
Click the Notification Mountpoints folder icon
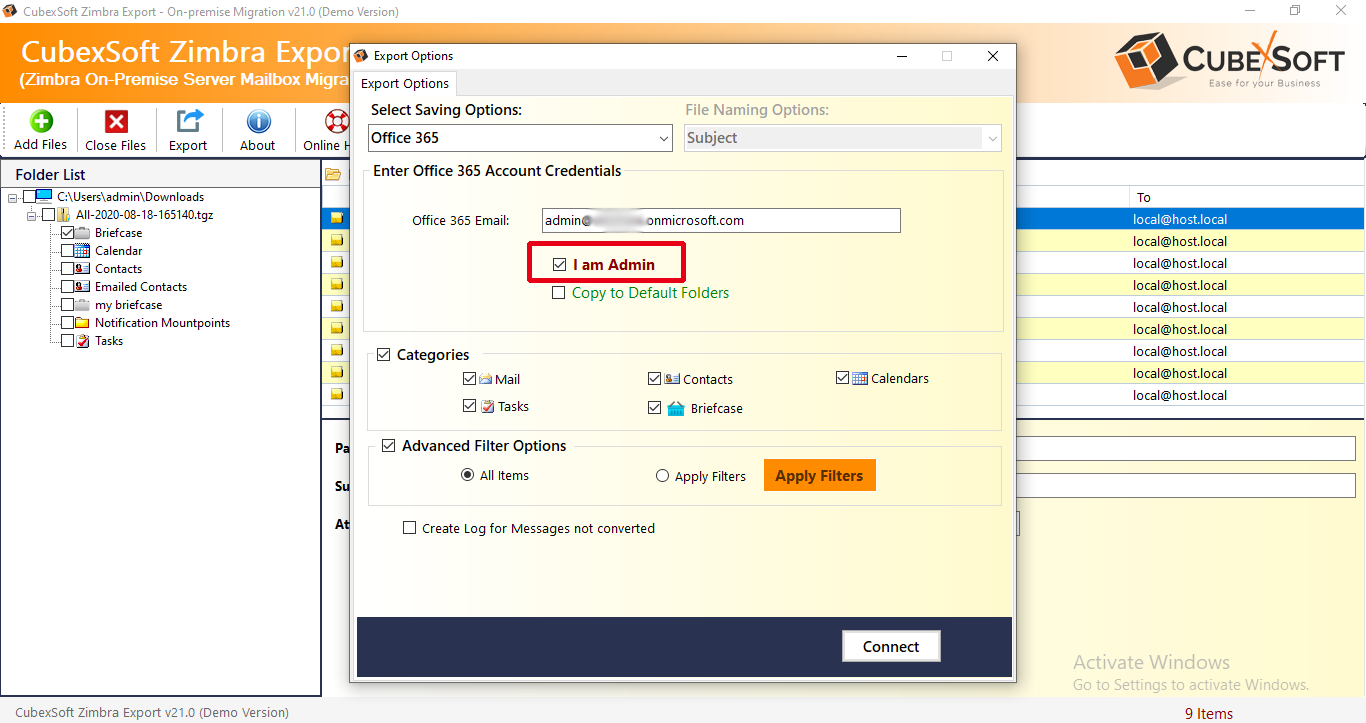coord(83,323)
